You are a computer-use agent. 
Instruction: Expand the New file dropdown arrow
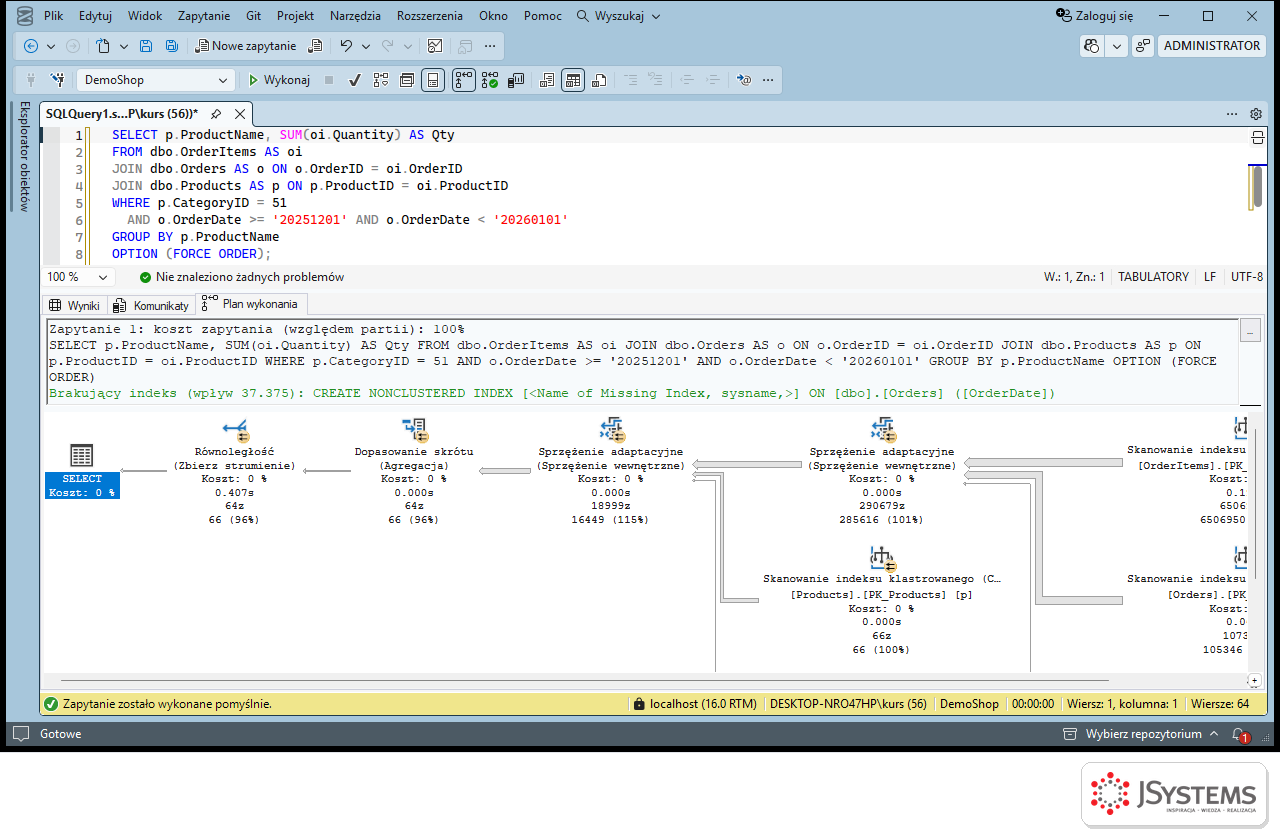click(x=124, y=46)
